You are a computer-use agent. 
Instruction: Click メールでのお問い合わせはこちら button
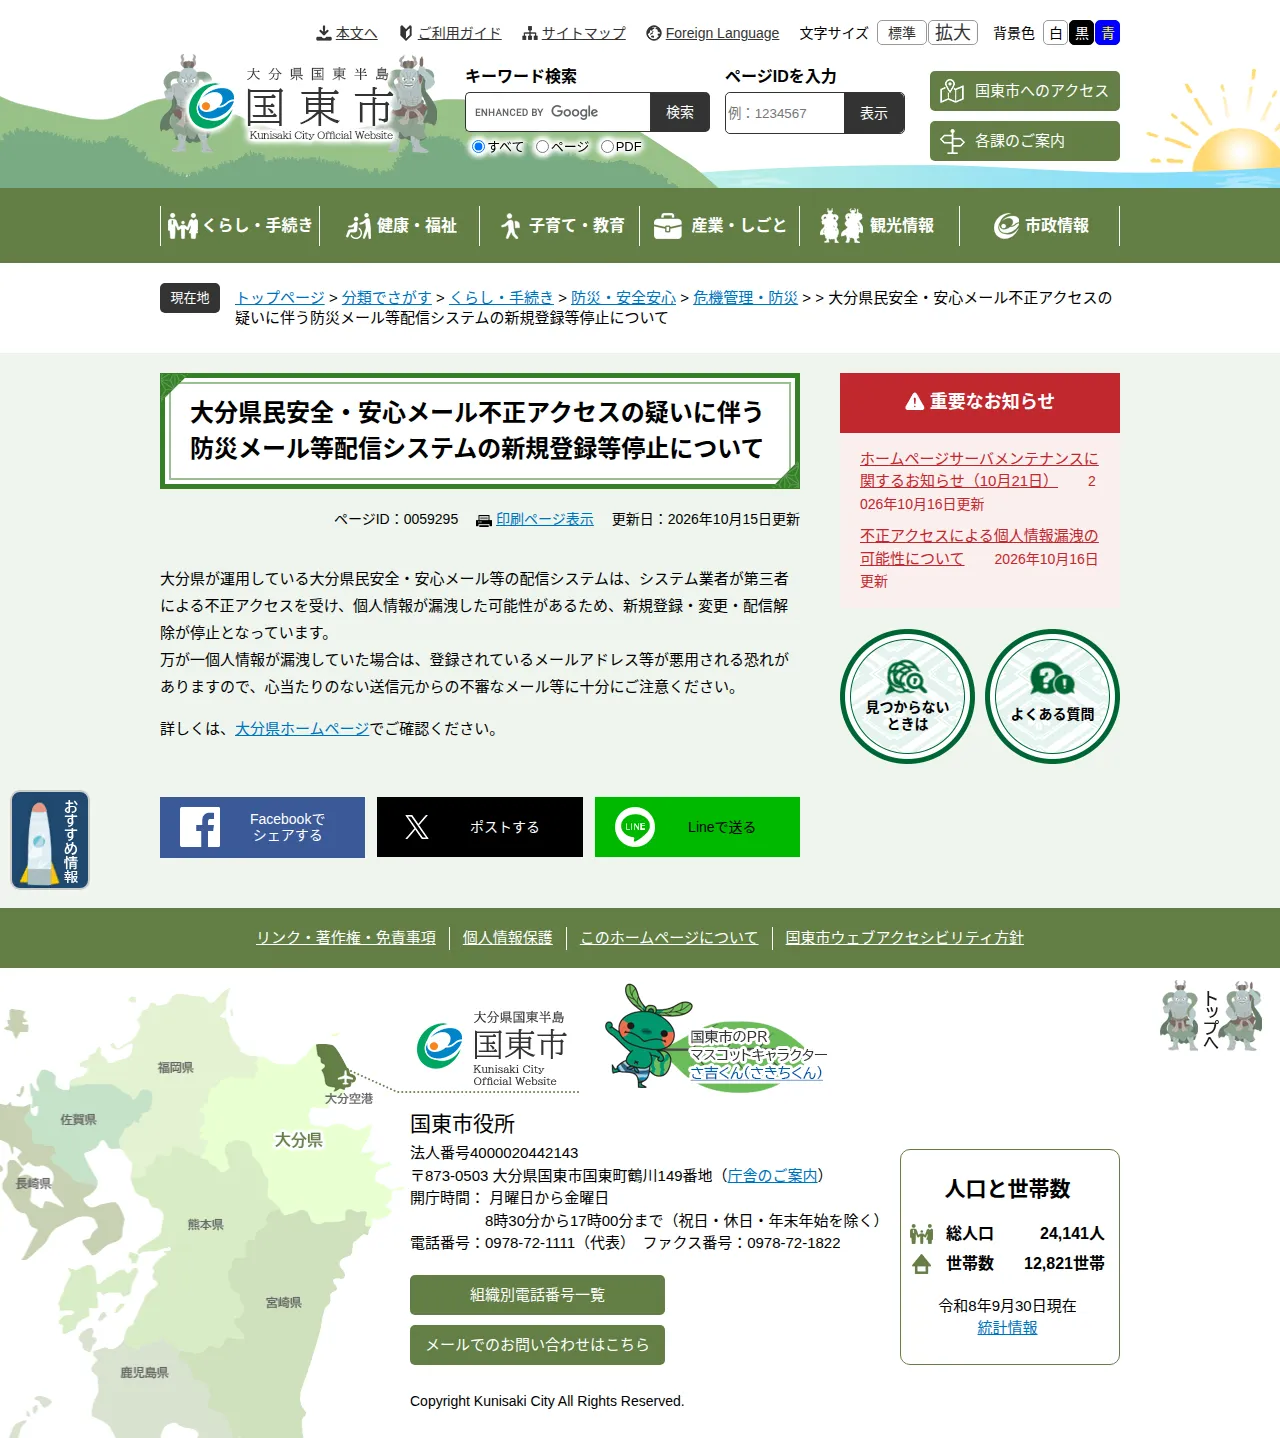[x=537, y=1345]
